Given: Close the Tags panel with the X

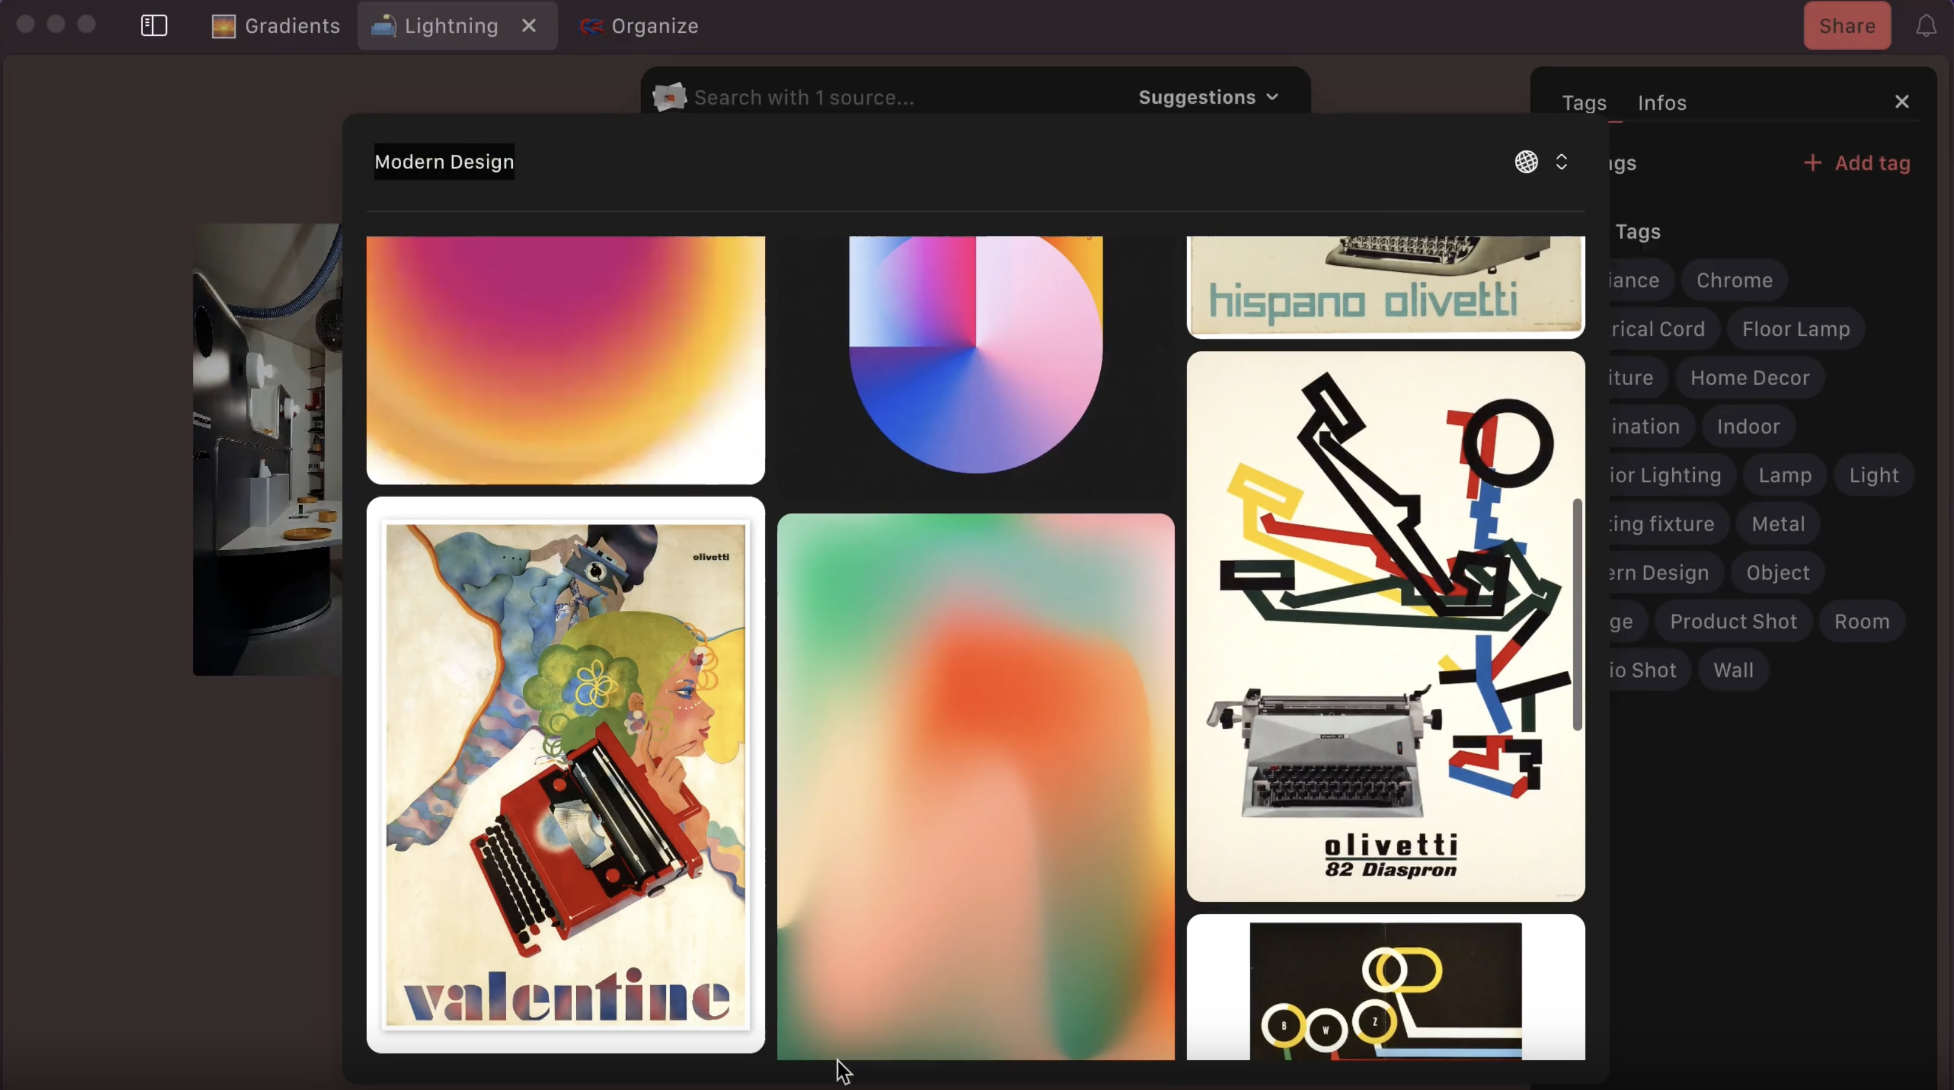Looking at the screenshot, I should click(1901, 101).
